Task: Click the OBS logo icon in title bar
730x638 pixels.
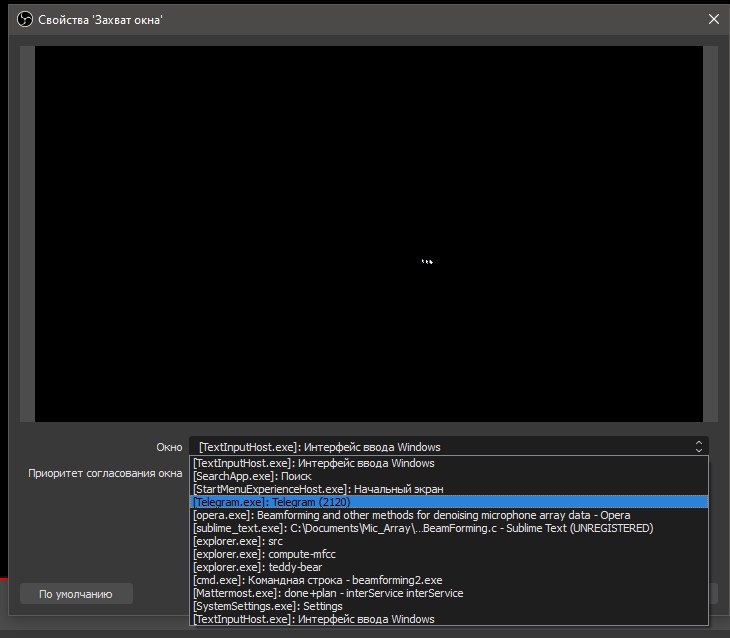Action: (x=25, y=20)
